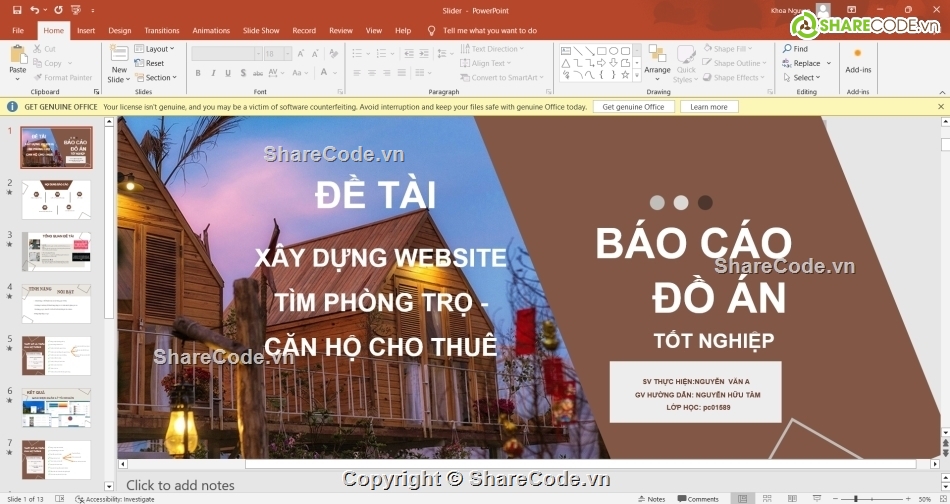The height and width of the screenshot is (504, 950).
Task: Click Tell me what you want to do
Action: pos(490,30)
